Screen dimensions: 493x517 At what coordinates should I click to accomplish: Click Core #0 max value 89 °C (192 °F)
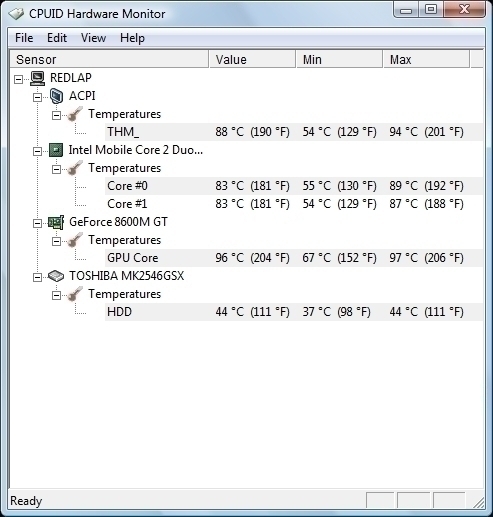pyautogui.click(x=426, y=186)
